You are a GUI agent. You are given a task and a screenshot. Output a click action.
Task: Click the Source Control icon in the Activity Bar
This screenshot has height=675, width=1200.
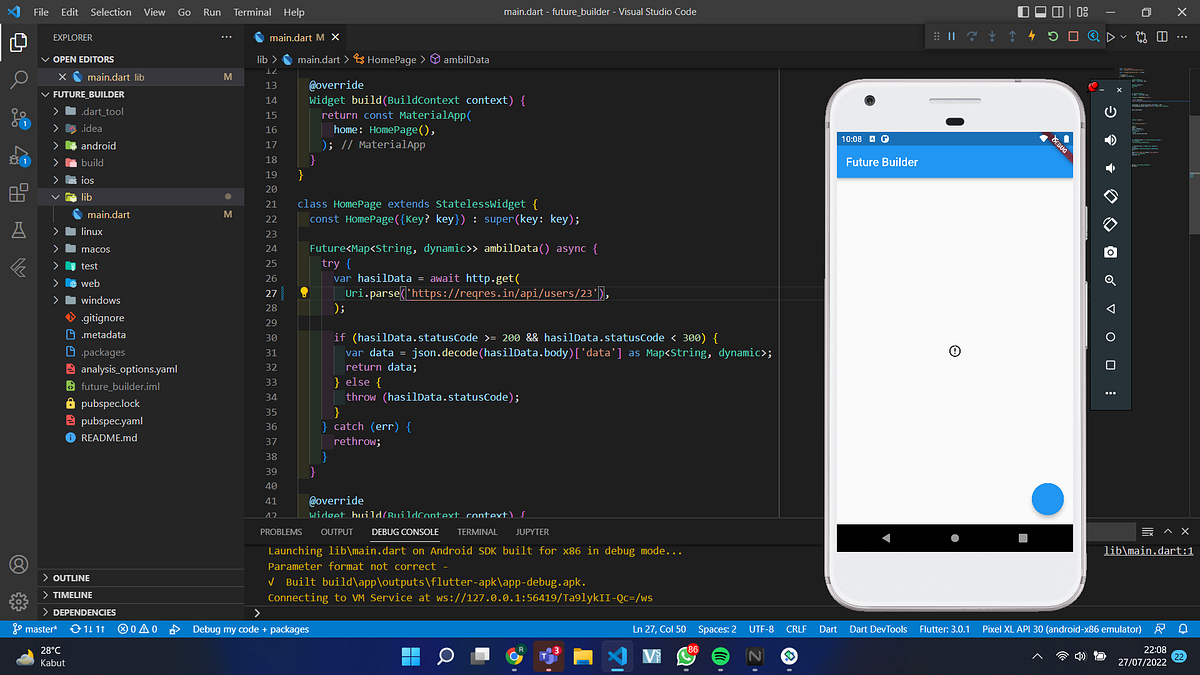[x=19, y=118]
